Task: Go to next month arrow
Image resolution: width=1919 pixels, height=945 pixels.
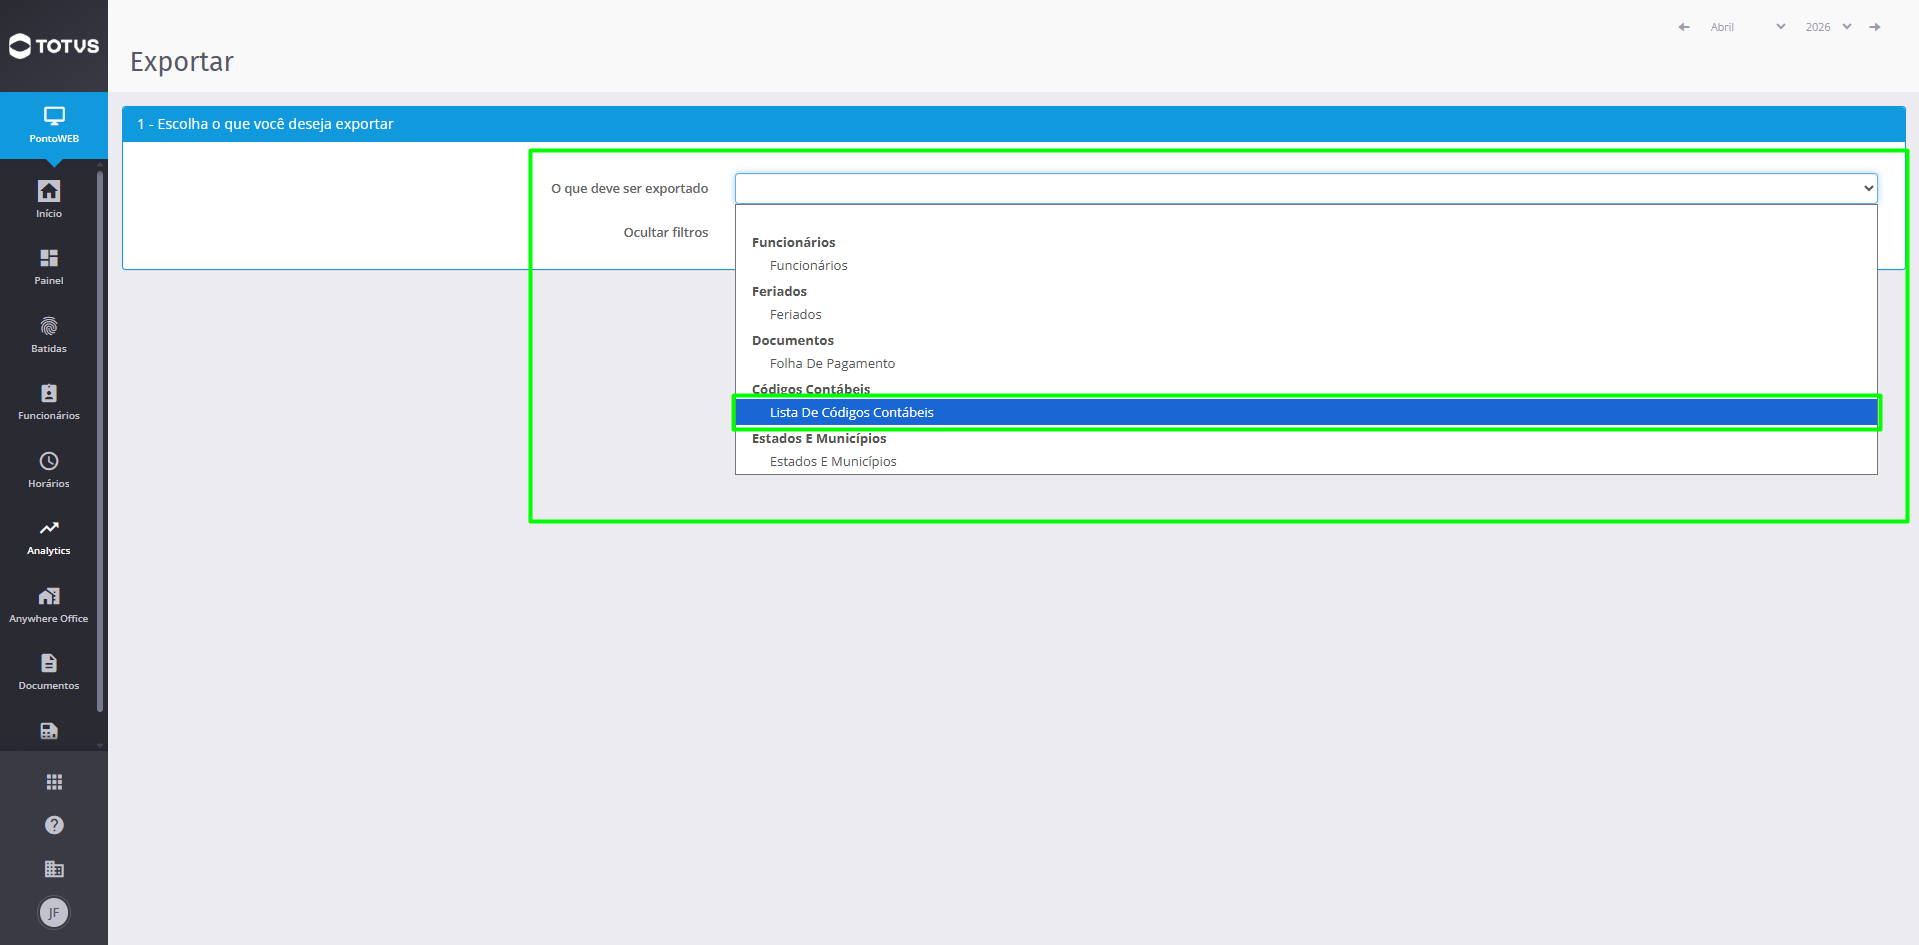Action: pos(1875,27)
